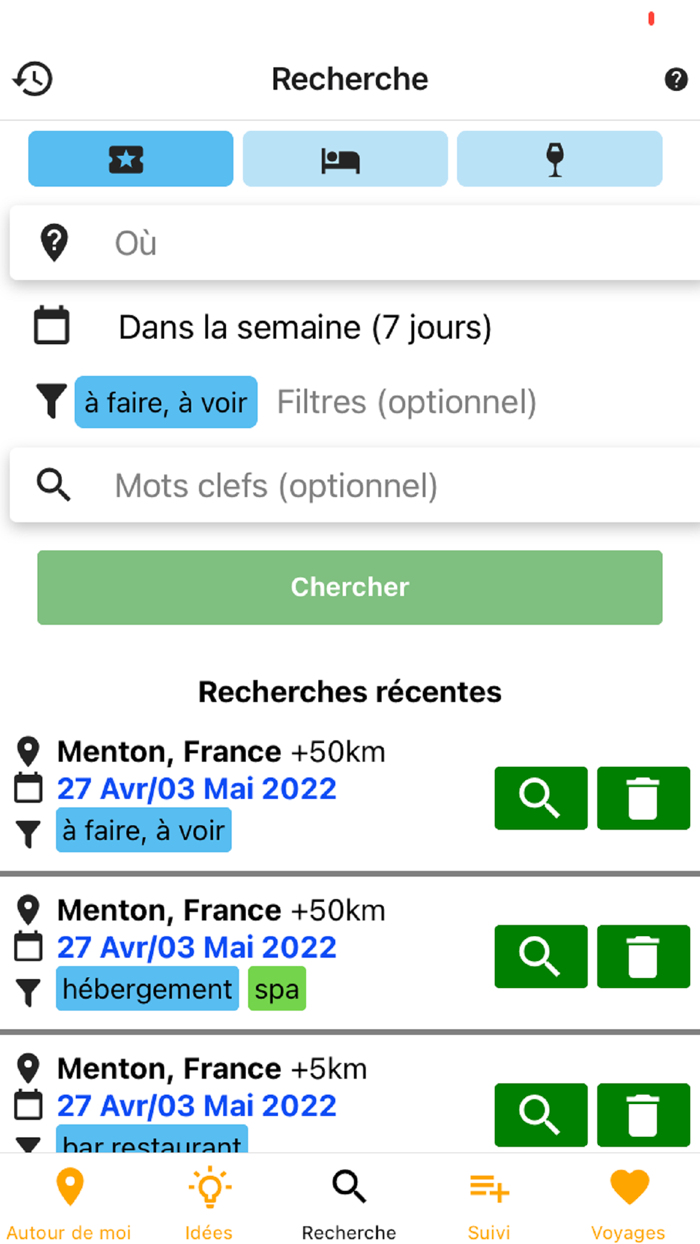Click the help question mark icon

coord(676,80)
